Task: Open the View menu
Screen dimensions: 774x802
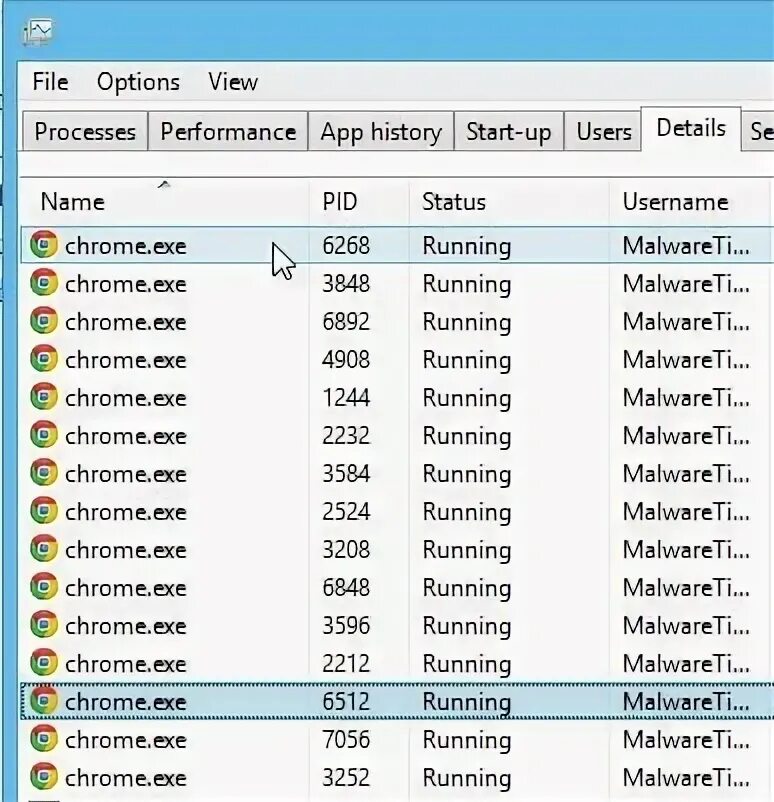Action: click(x=233, y=82)
